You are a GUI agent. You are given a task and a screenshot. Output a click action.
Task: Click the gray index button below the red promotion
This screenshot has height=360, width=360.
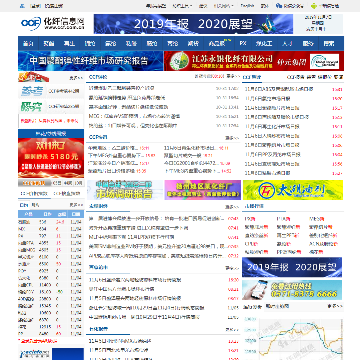point(35,183)
